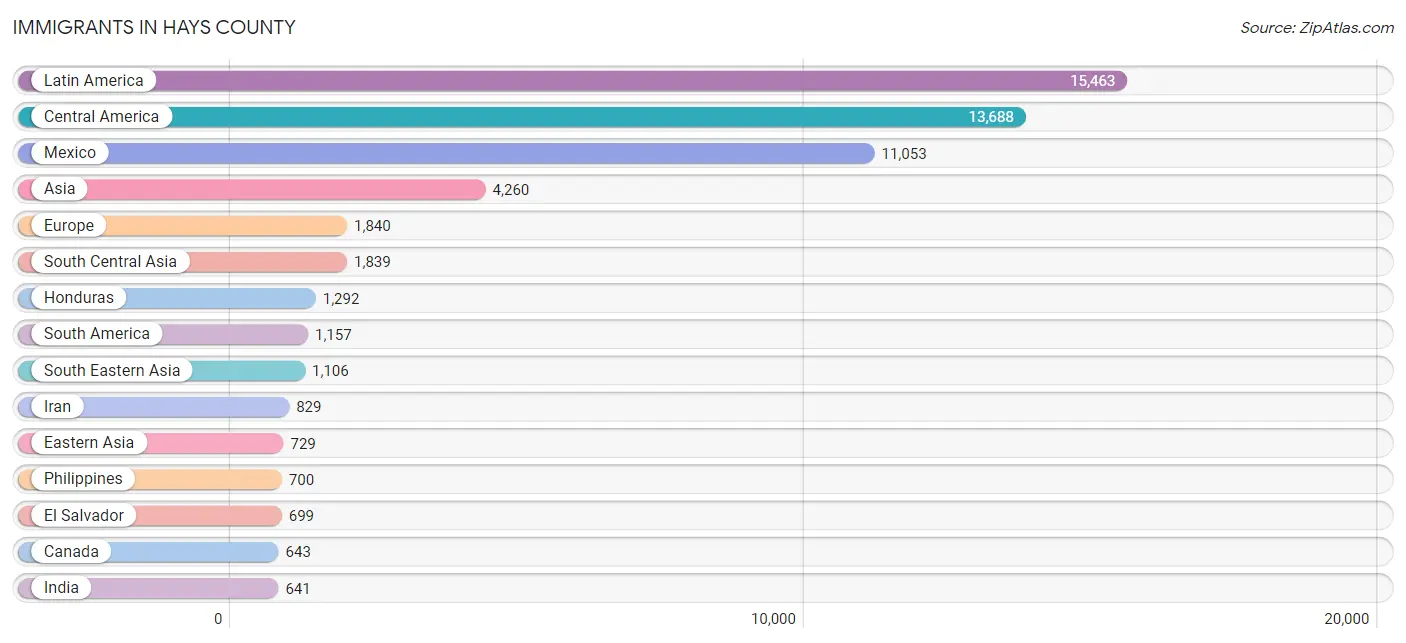Image resolution: width=1406 pixels, height=643 pixels.
Task: Select the Eastern Asia pill
Action: pyautogui.click(x=88, y=443)
